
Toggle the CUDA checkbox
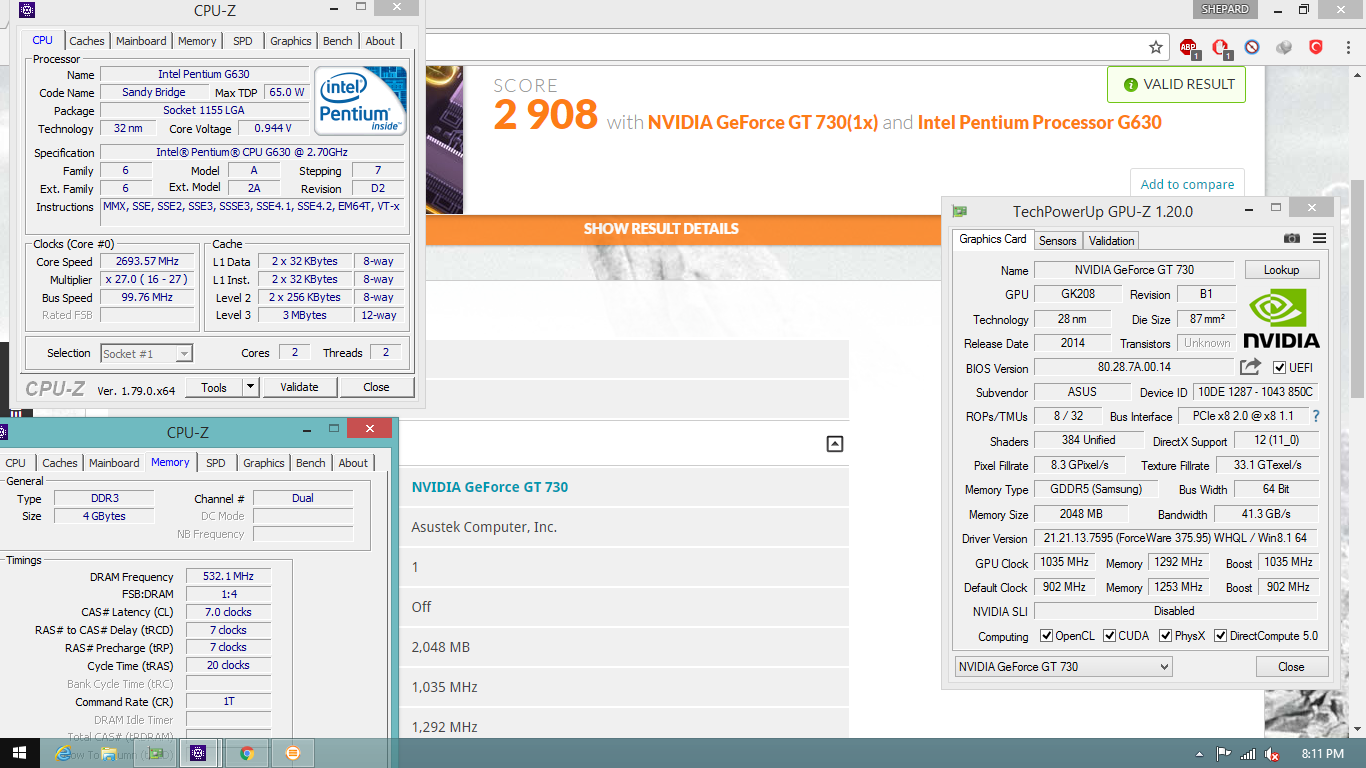click(x=1109, y=636)
